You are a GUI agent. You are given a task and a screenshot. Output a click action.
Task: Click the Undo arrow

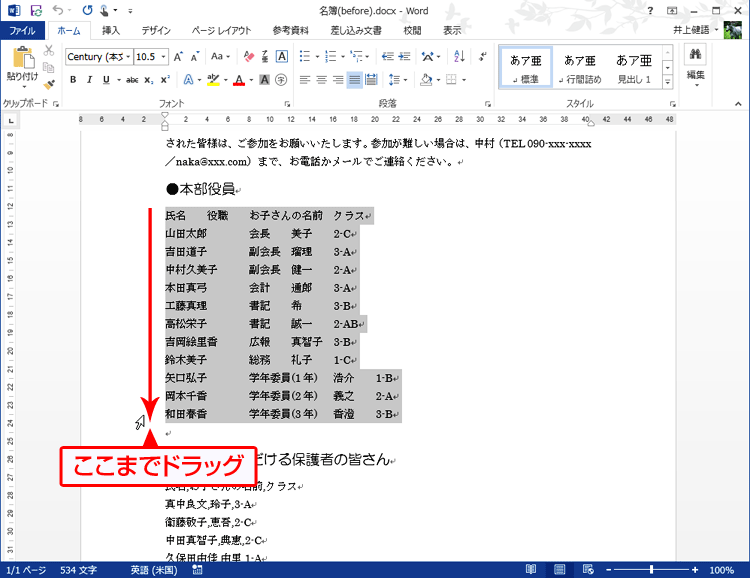[58, 10]
